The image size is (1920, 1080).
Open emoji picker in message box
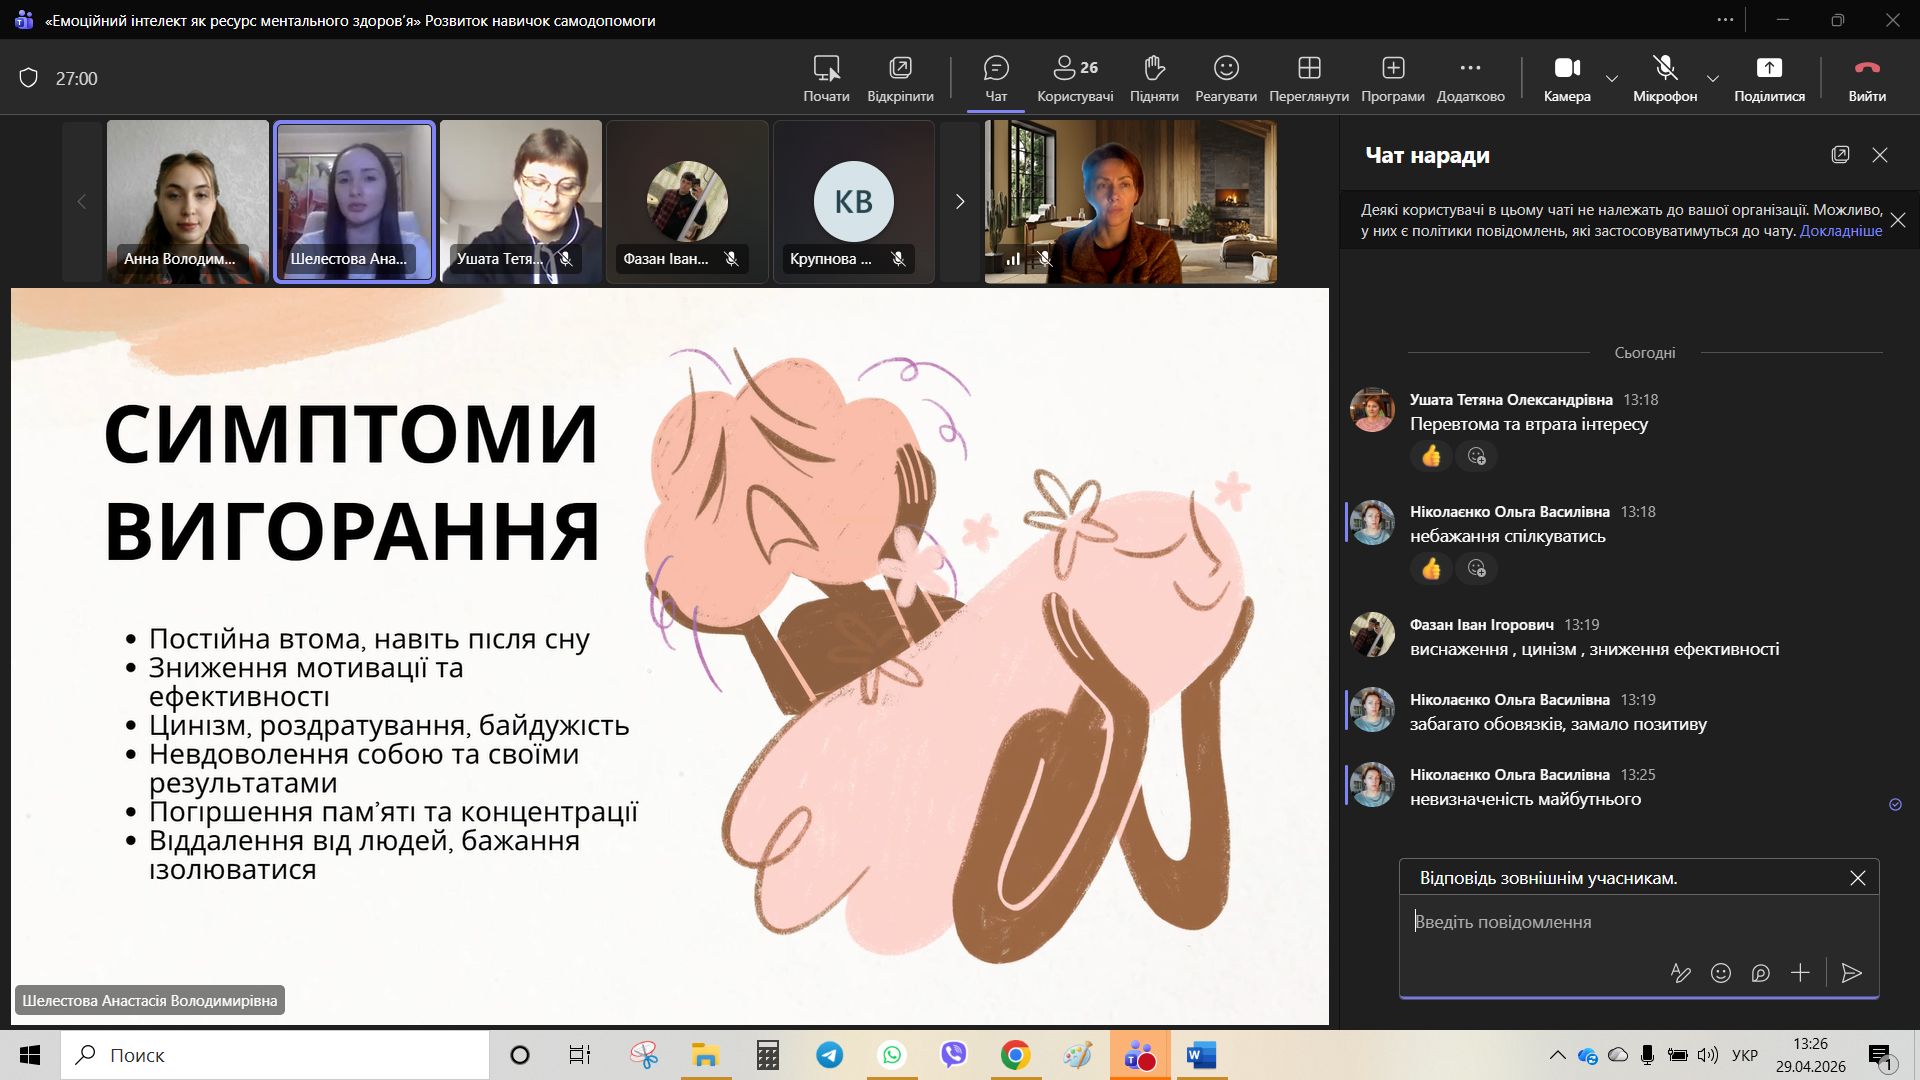pos(1720,973)
